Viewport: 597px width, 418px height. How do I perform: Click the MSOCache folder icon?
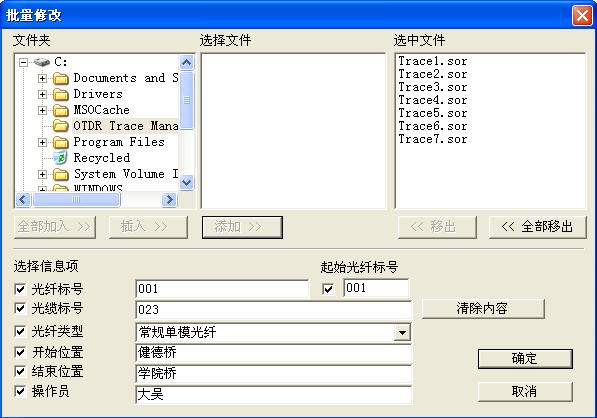(x=61, y=110)
